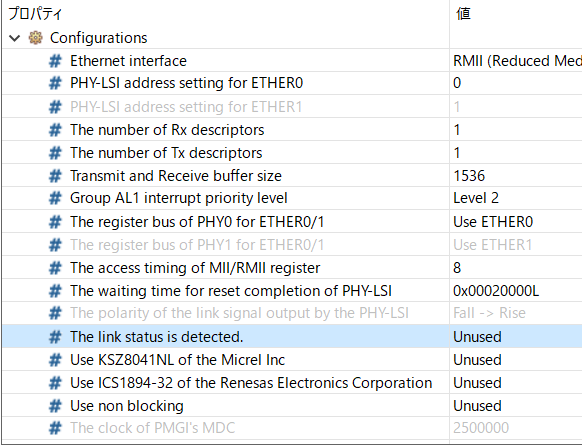The width and height of the screenshot is (582, 446).
Task: Collapse the Configurations tree node
Action: (x=14, y=38)
